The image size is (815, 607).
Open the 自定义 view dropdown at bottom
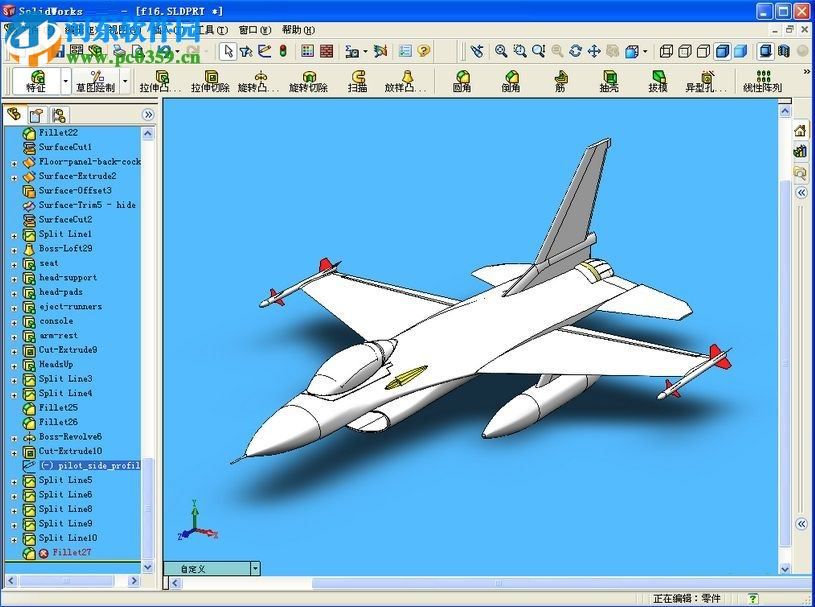pyautogui.click(x=255, y=567)
